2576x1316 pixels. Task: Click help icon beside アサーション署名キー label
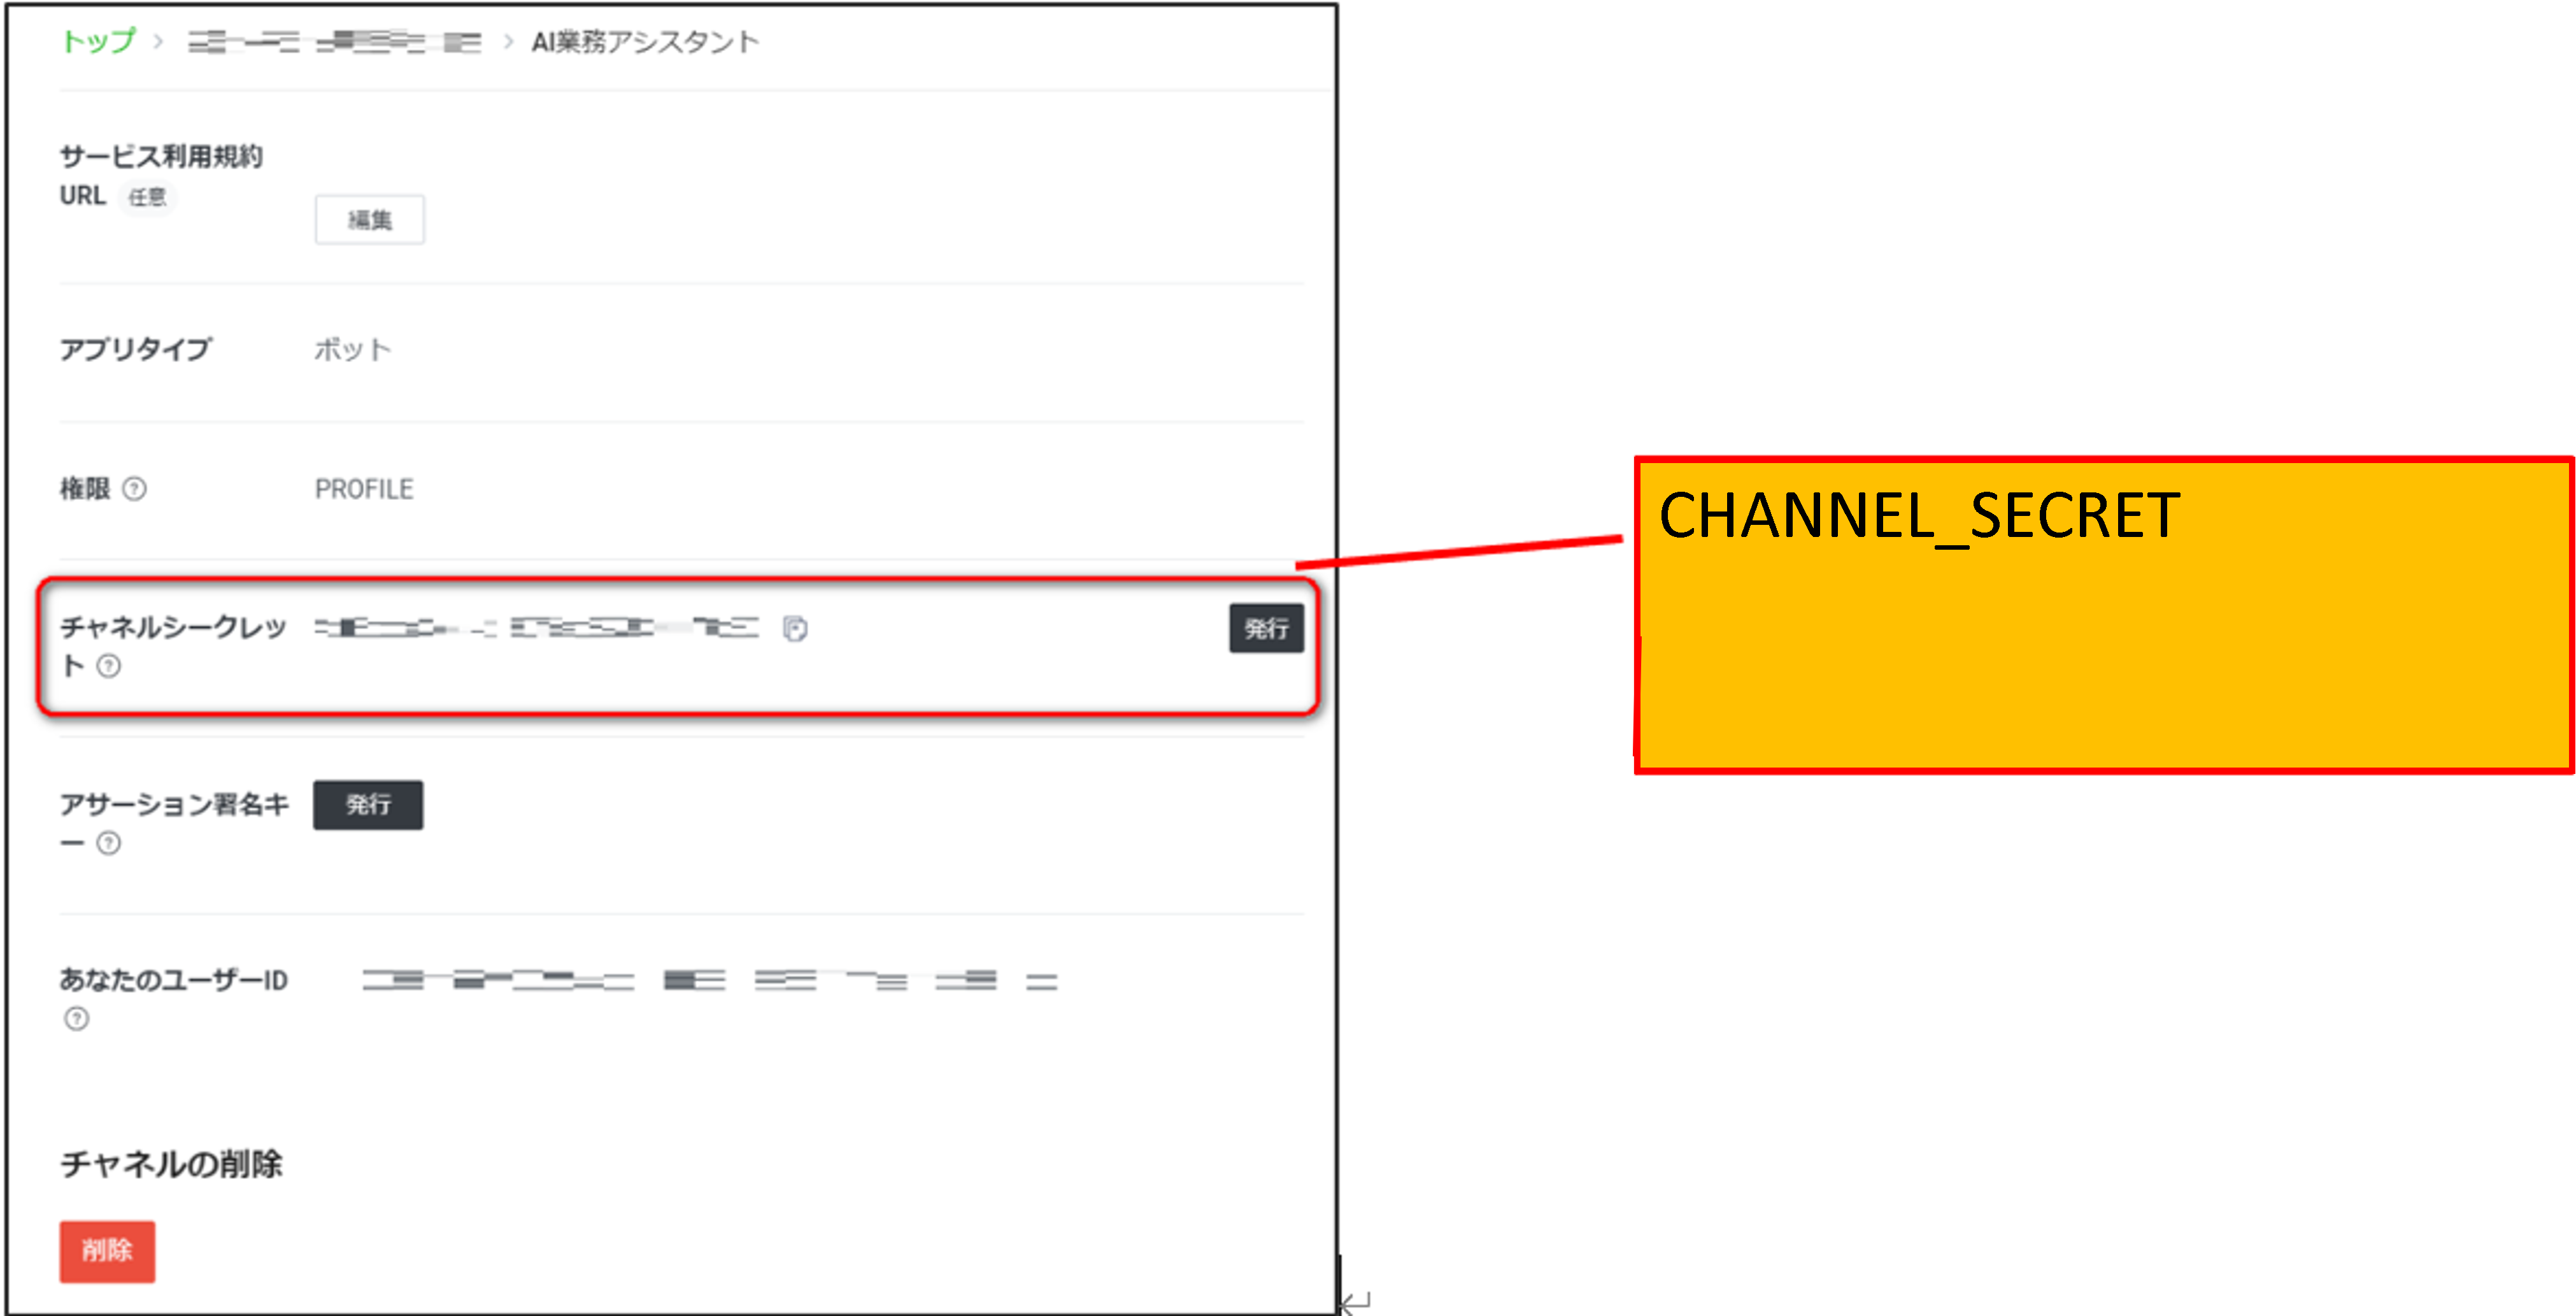click(109, 844)
